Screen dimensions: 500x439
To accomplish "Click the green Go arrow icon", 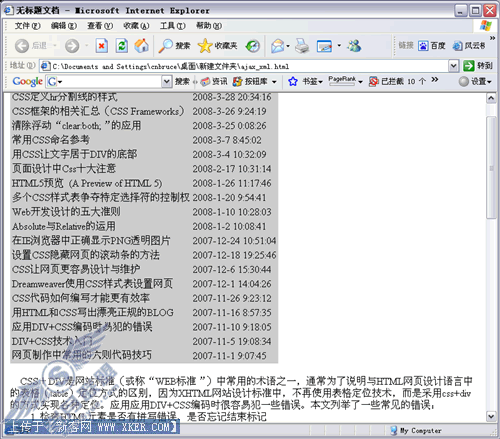I will pyautogui.click(x=469, y=66).
